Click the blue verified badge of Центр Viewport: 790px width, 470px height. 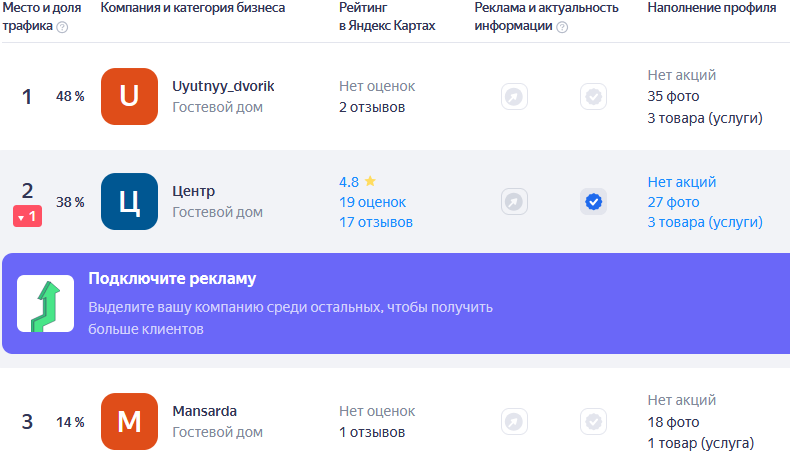[x=594, y=202]
